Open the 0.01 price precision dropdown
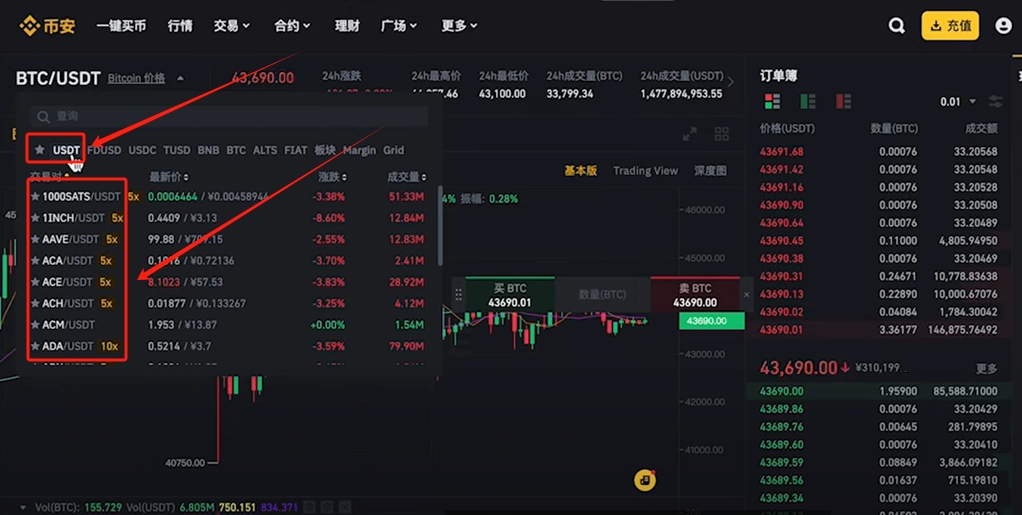This screenshot has height=515, width=1022. [x=957, y=102]
